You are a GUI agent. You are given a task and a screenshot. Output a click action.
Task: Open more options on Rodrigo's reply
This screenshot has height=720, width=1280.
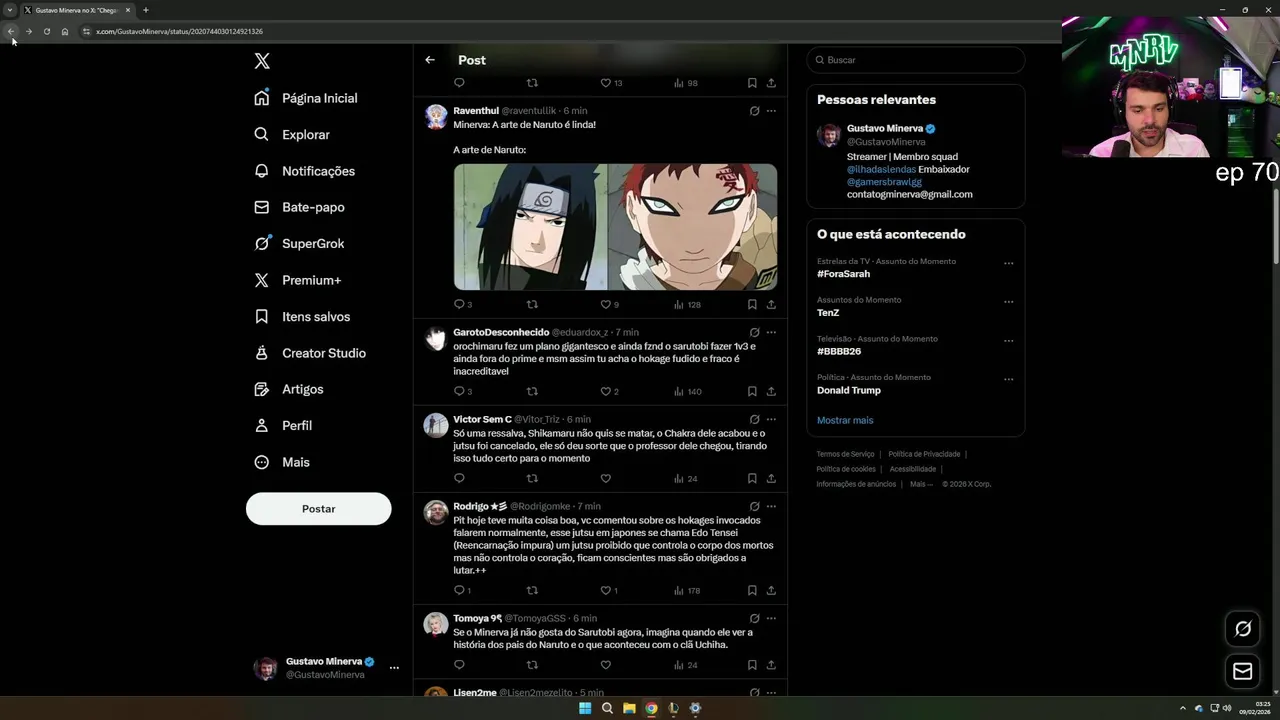point(771,506)
